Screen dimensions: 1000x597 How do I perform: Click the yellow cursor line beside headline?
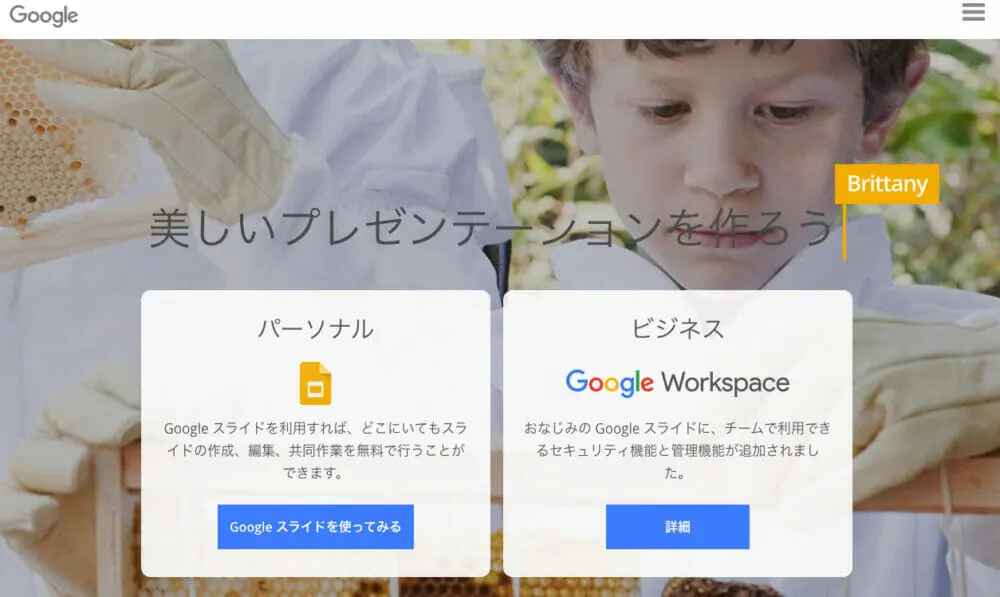point(844,232)
